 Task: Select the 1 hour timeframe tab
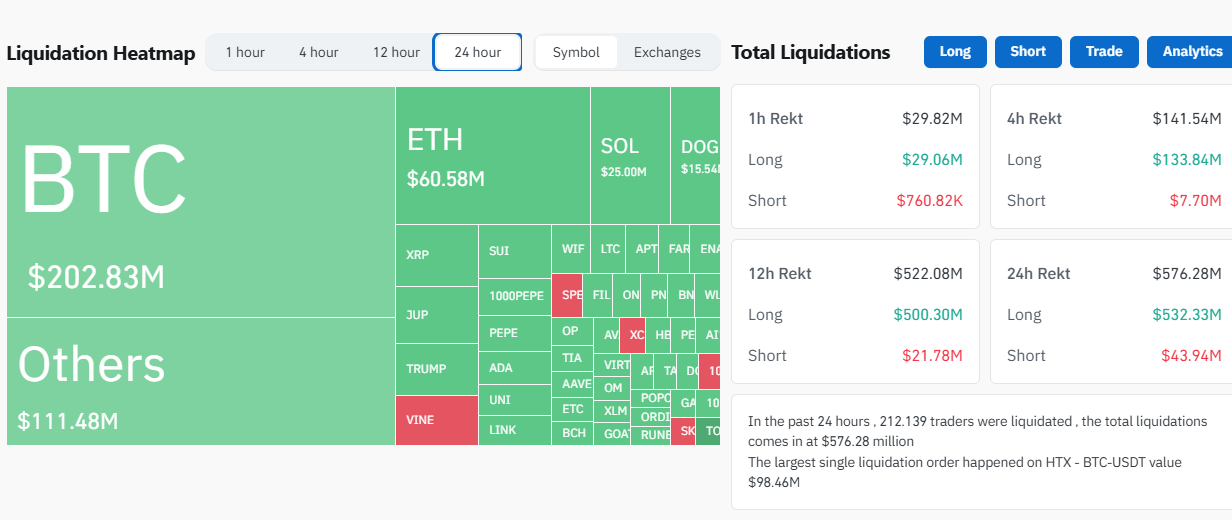[245, 52]
